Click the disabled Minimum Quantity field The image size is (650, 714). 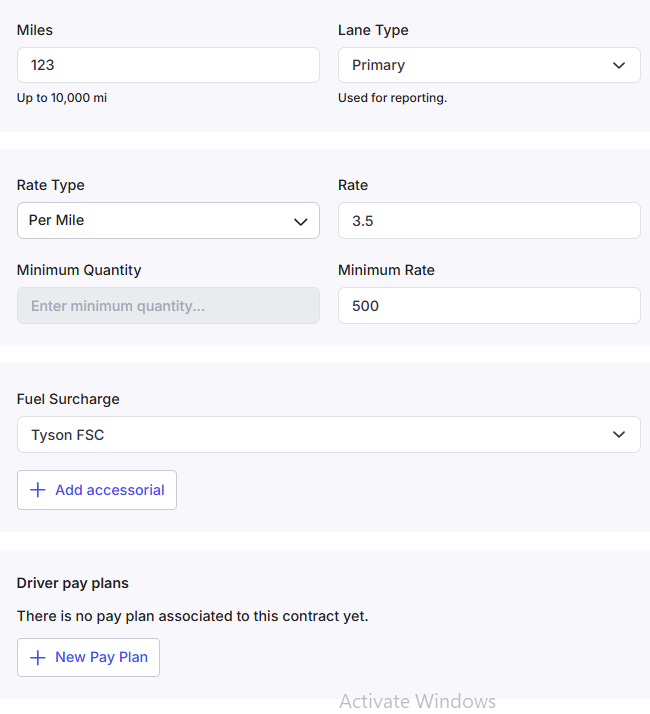tap(168, 306)
